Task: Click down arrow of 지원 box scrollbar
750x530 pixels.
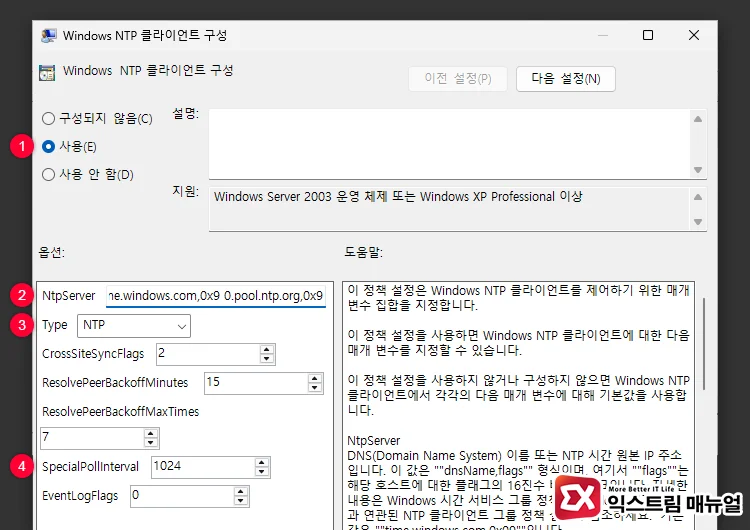Action: pyautogui.click(x=698, y=221)
